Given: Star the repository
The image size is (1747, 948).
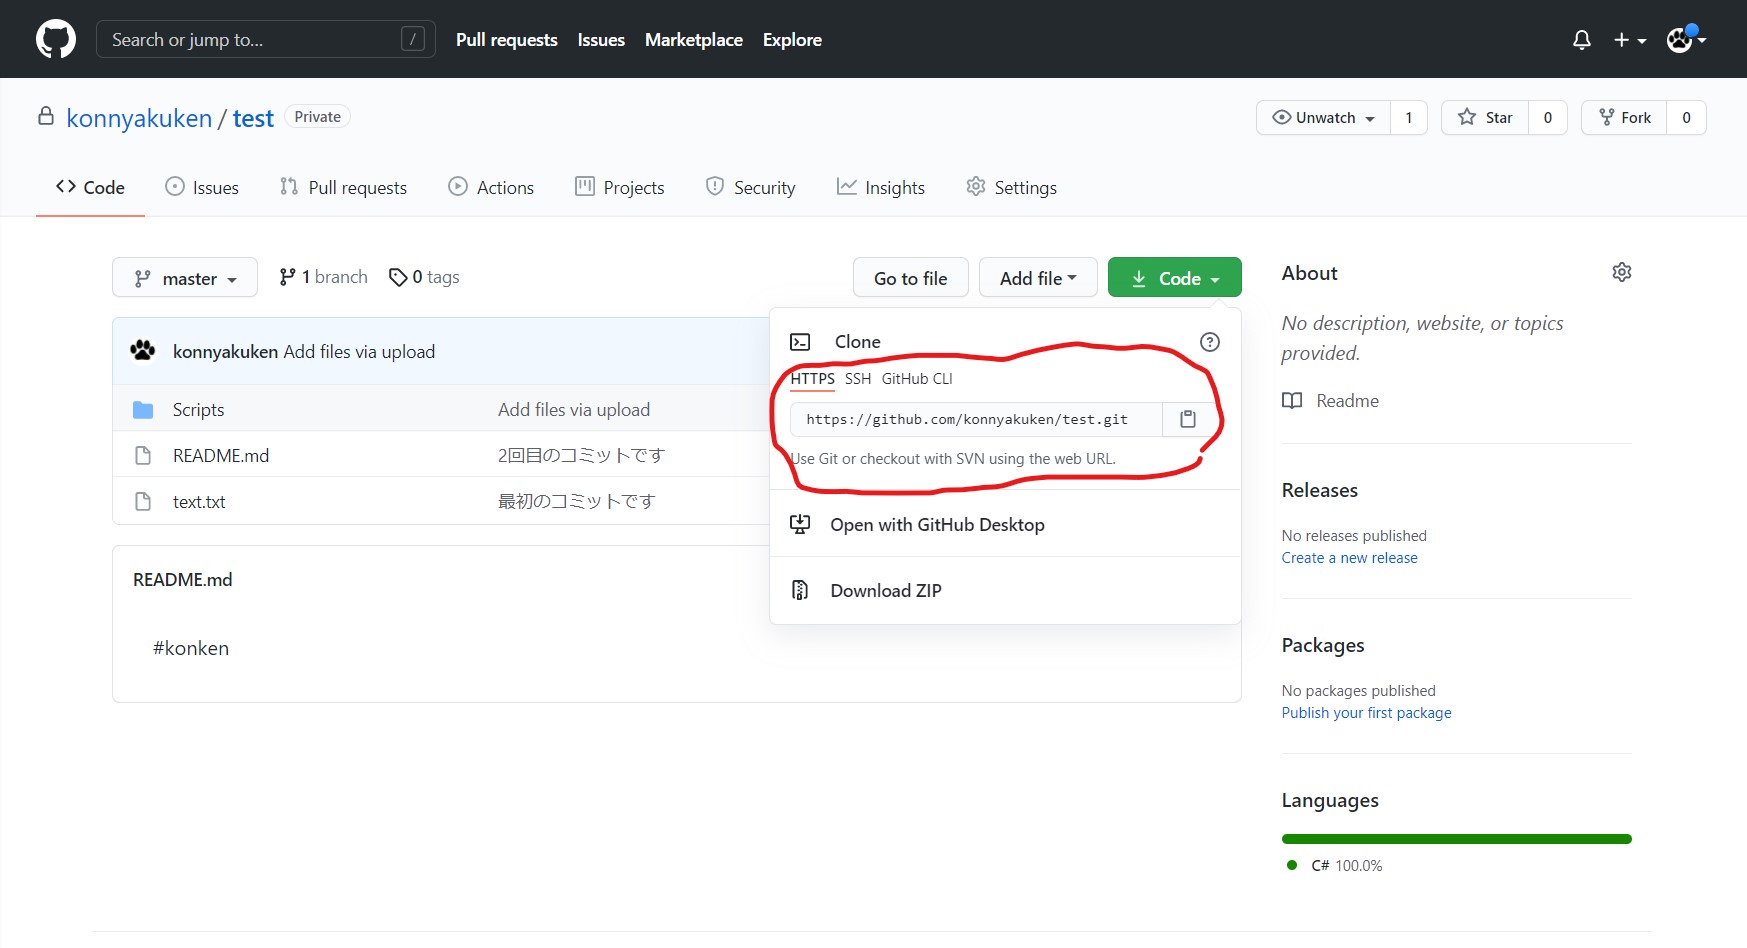Looking at the screenshot, I should [x=1485, y=117].
